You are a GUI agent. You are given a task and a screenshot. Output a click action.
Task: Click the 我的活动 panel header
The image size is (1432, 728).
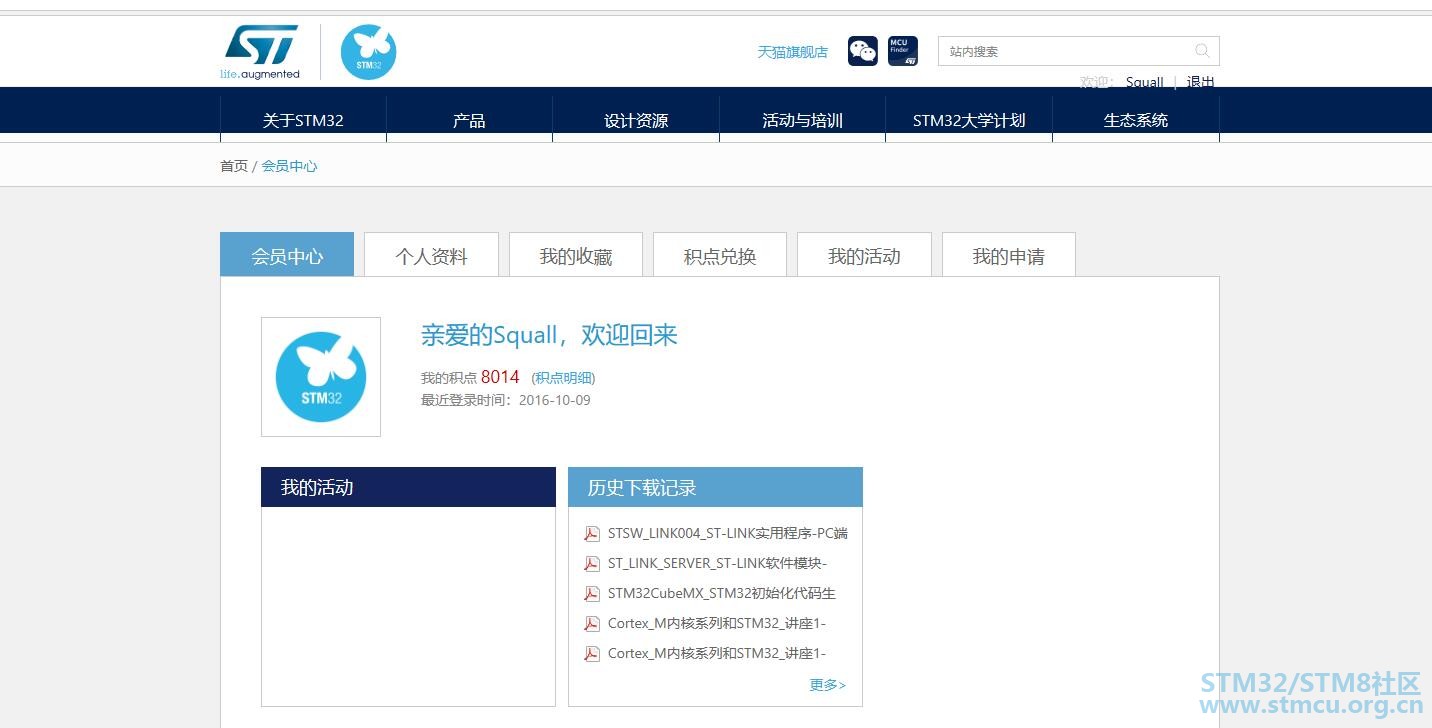408,487
